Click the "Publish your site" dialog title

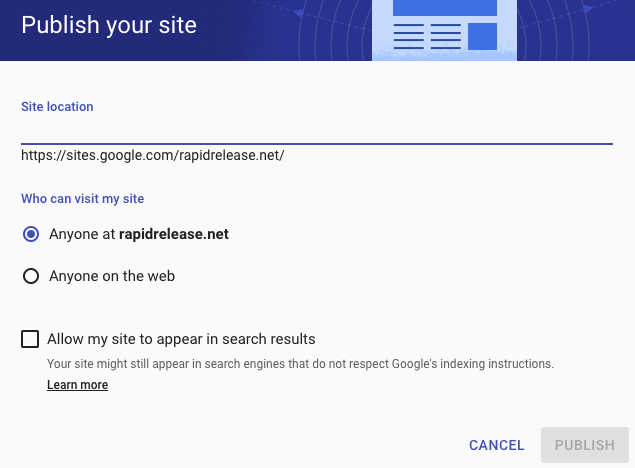[109, 24]
